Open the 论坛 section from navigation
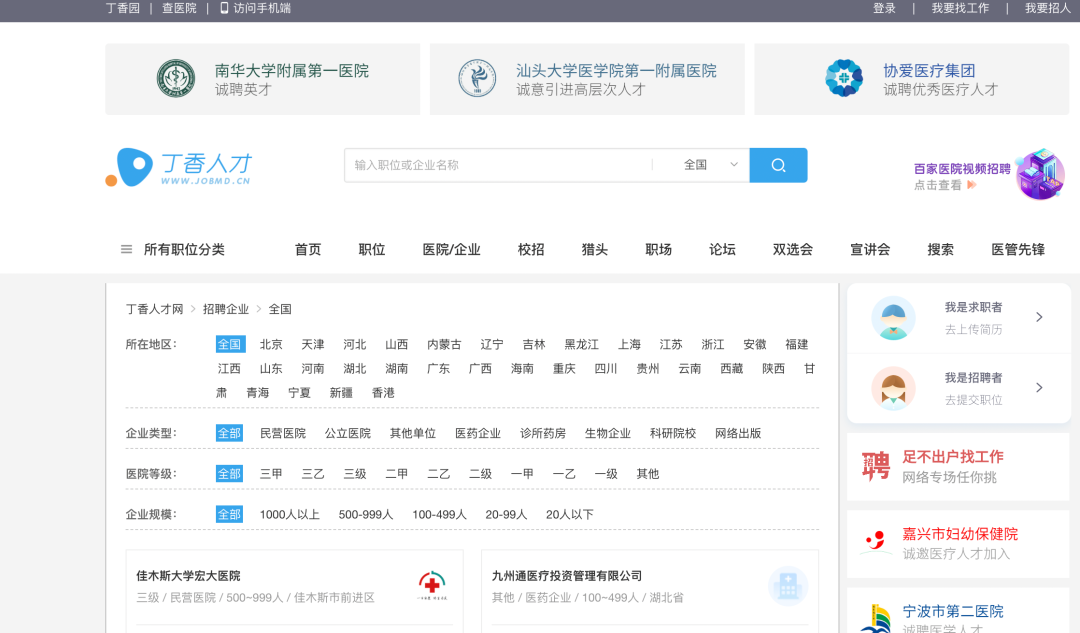The width and height of the screenshot is (1080, 633). coord(722,249)
